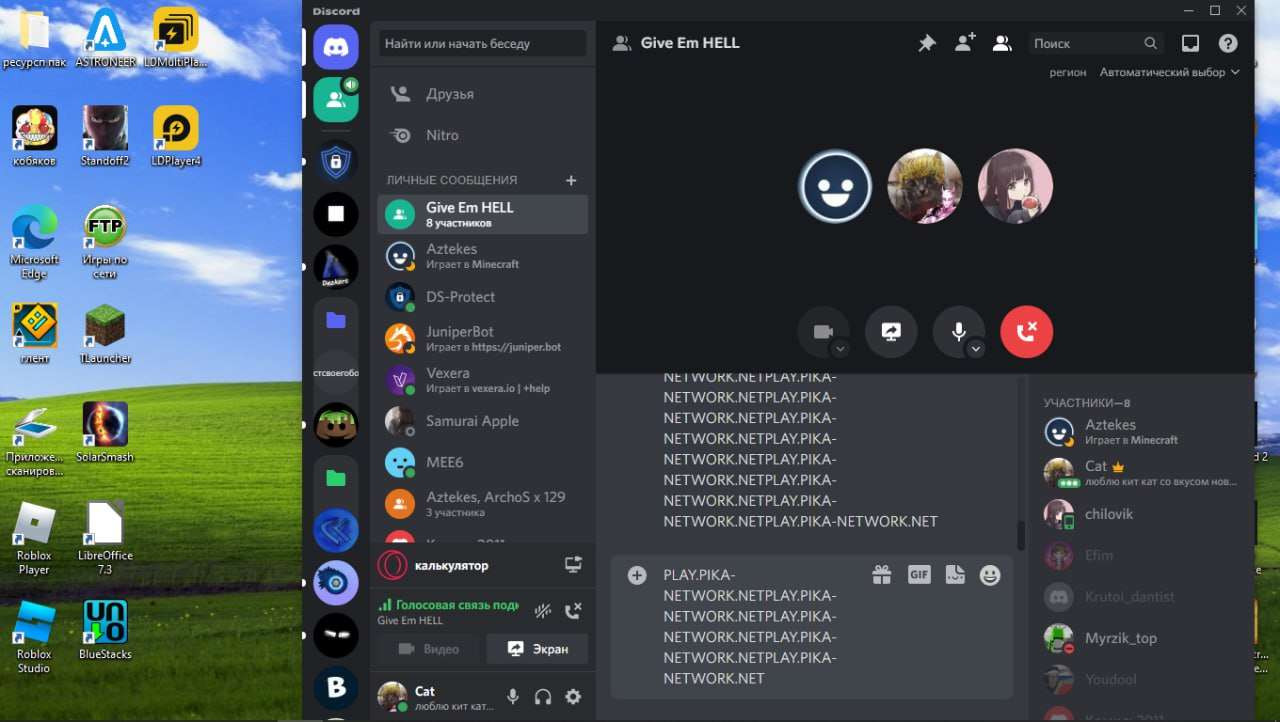The height and width of the screenshot is (722, 1280).
Task: Toggle headphones deafen in the user panel
Action: point(543,697)
